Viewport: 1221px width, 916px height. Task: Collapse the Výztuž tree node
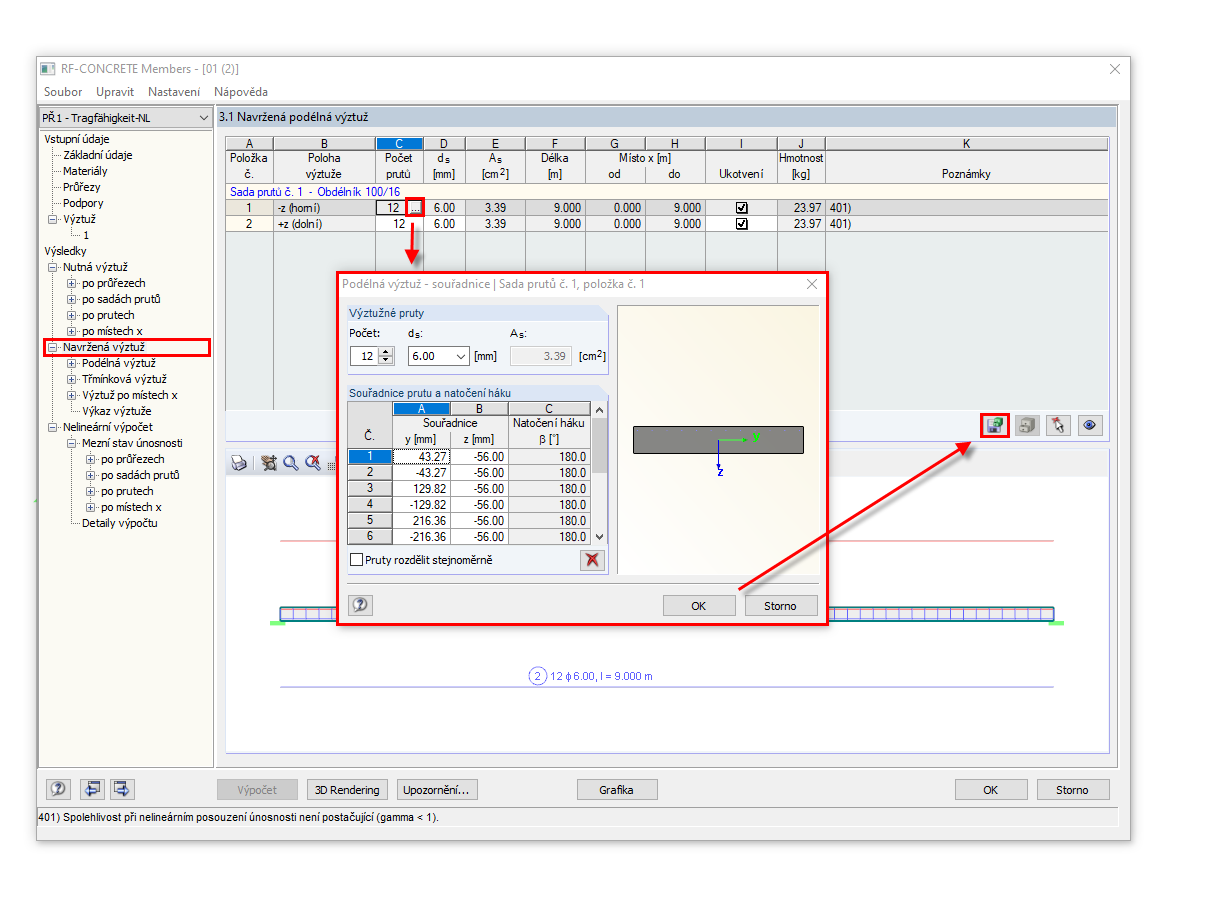point(53,219)
